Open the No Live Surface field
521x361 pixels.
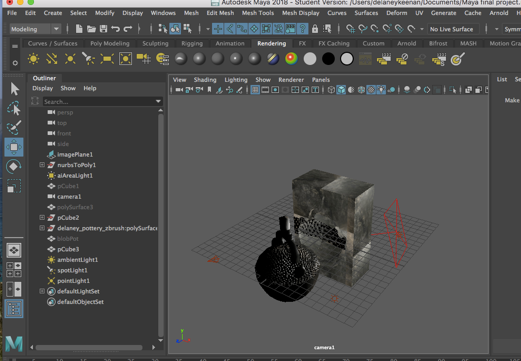click(x=453, y=29)
